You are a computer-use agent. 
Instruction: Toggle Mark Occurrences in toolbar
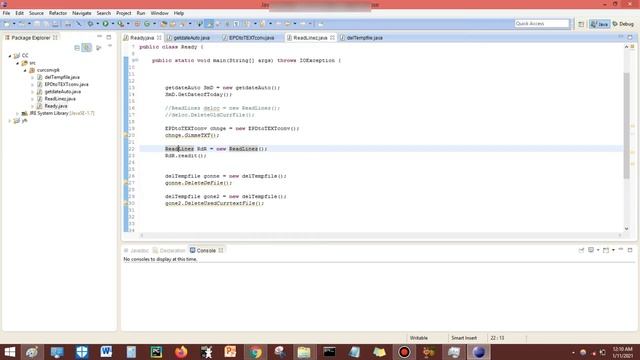pos(209,24)
